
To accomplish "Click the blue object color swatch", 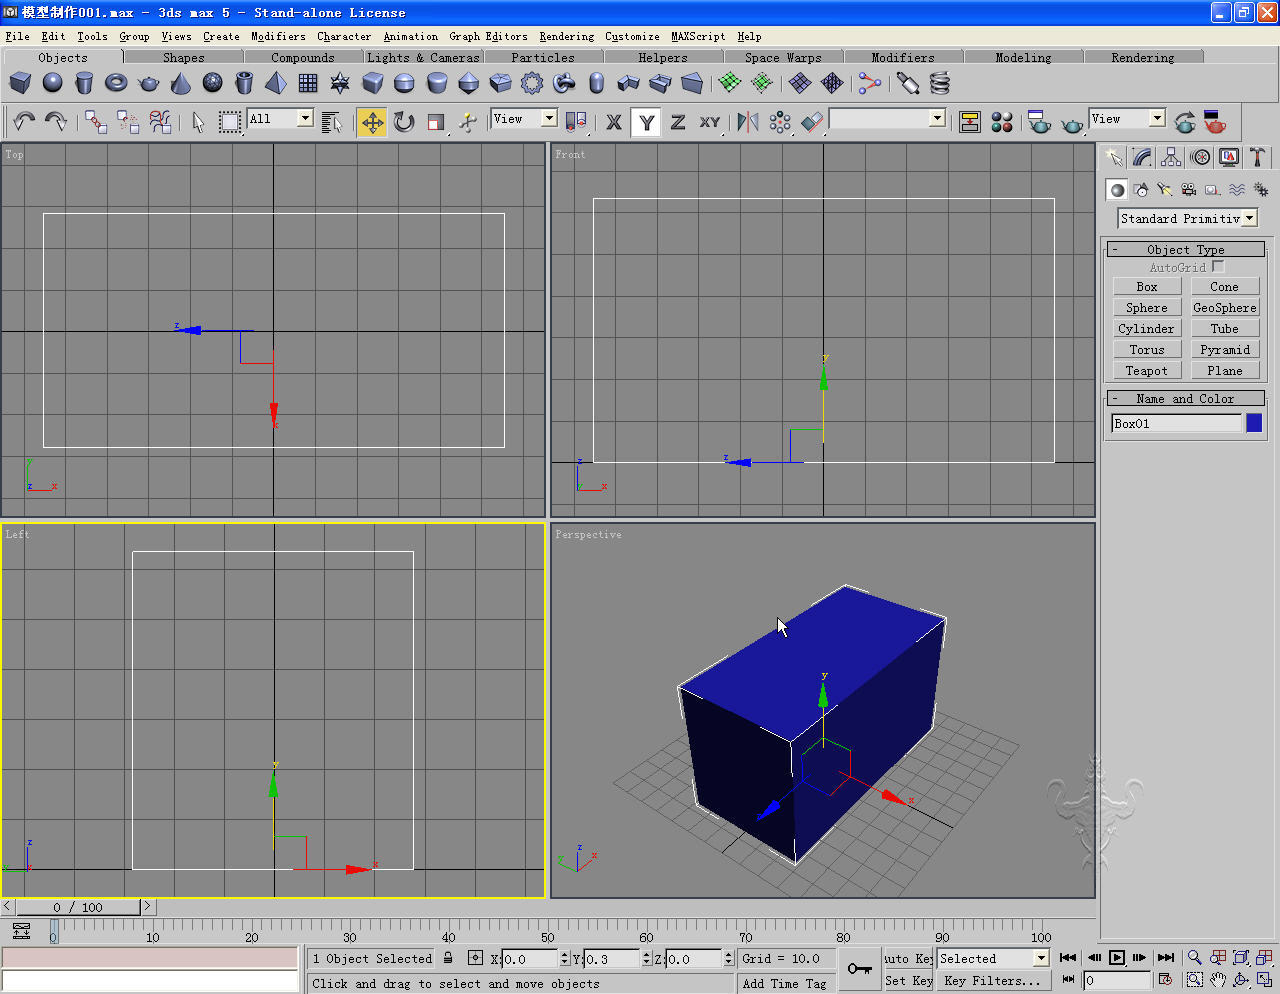I will (1254, 423).
